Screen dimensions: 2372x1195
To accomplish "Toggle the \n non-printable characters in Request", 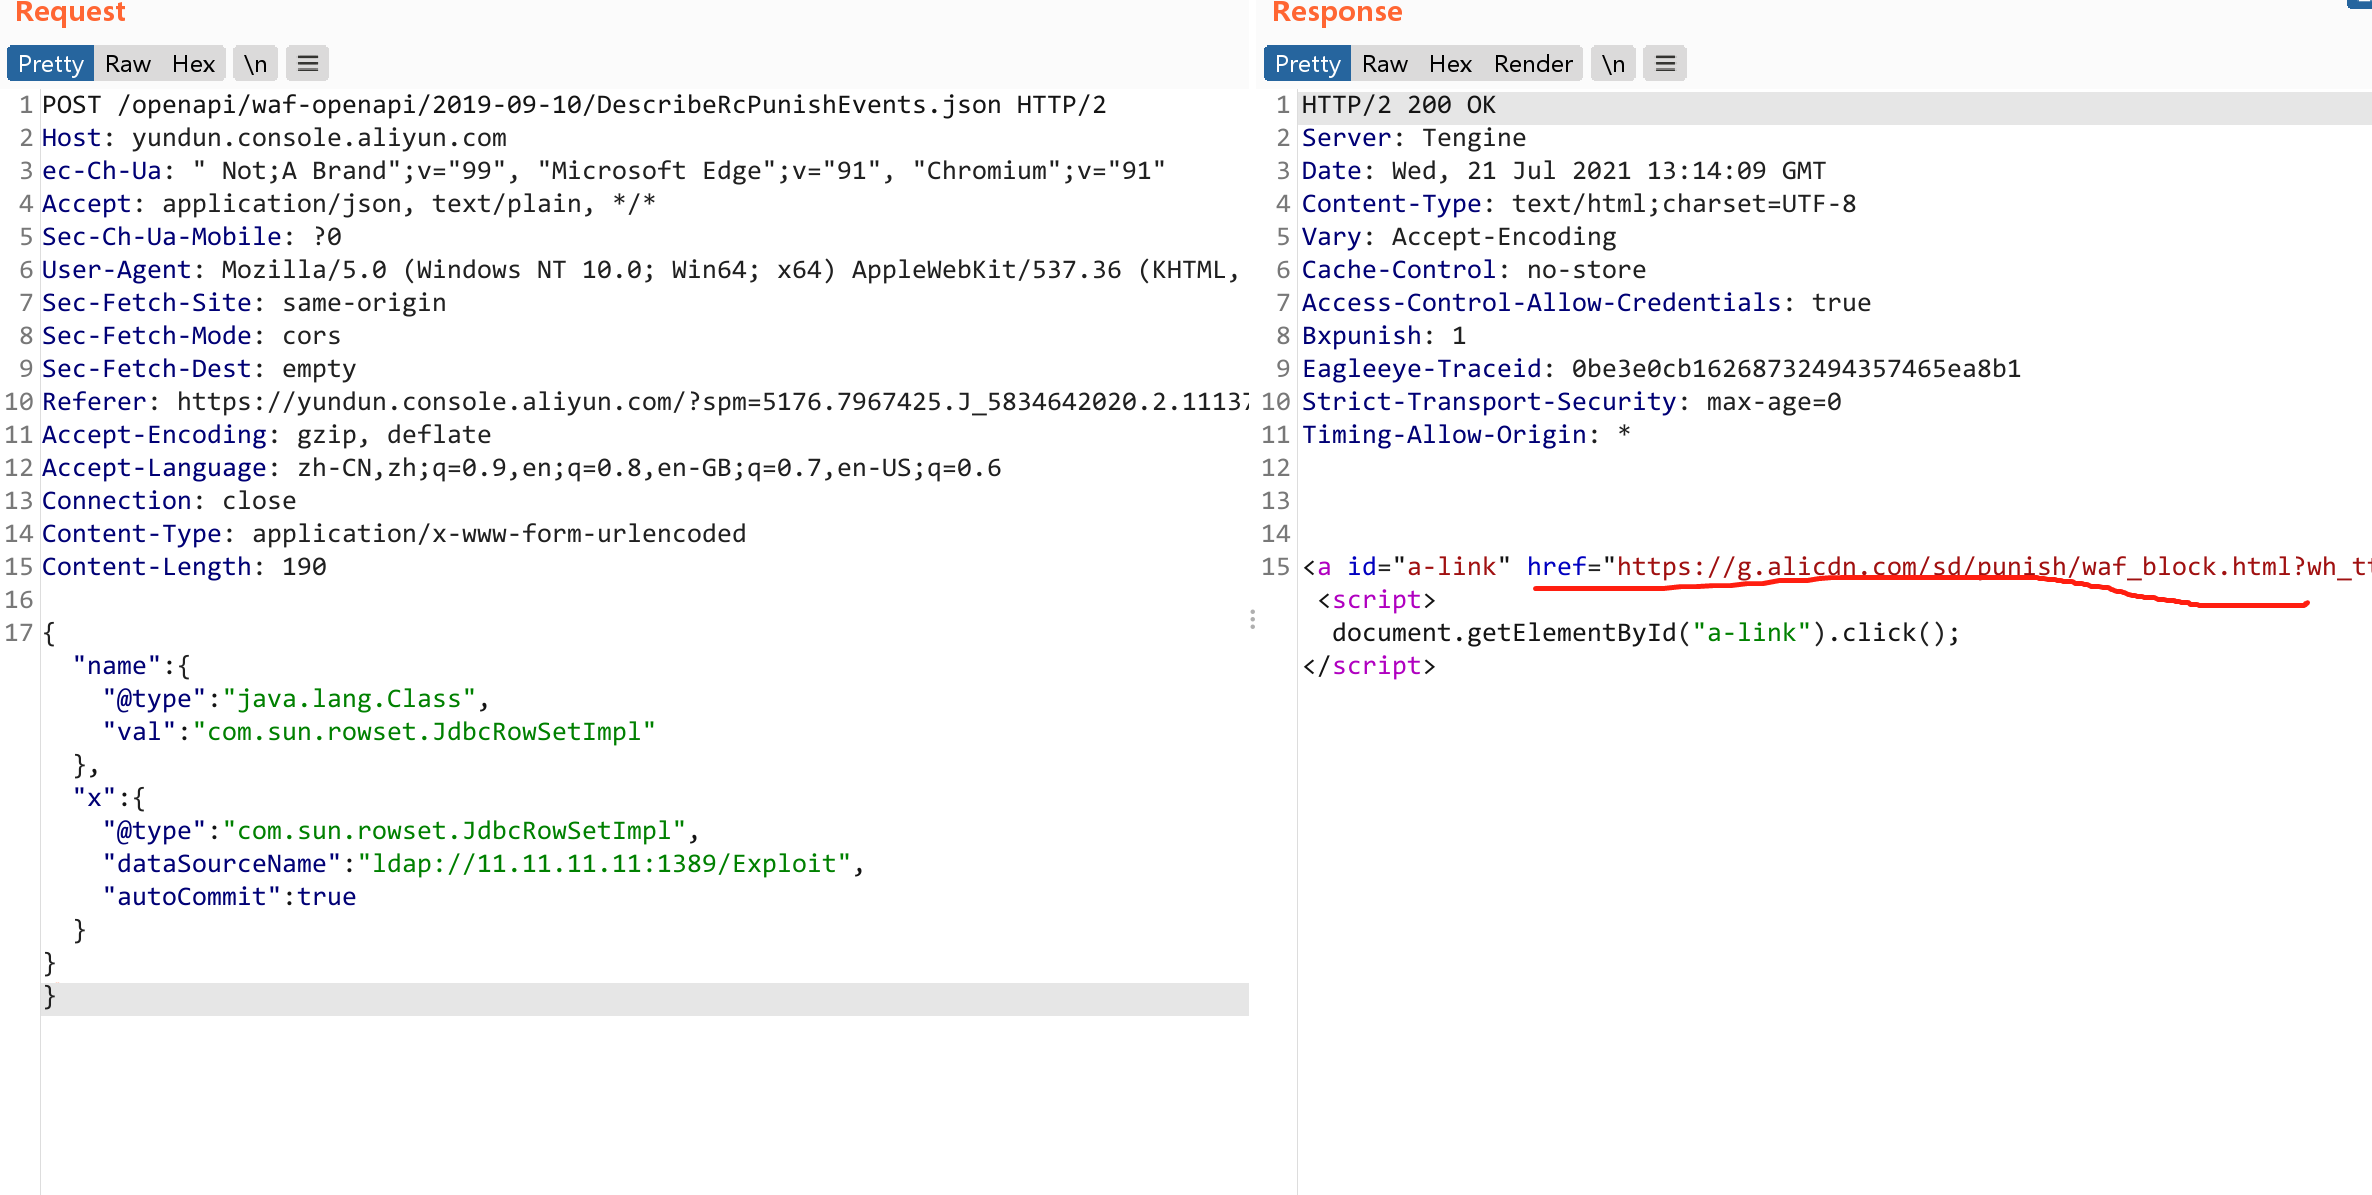I will coord(255,64).
